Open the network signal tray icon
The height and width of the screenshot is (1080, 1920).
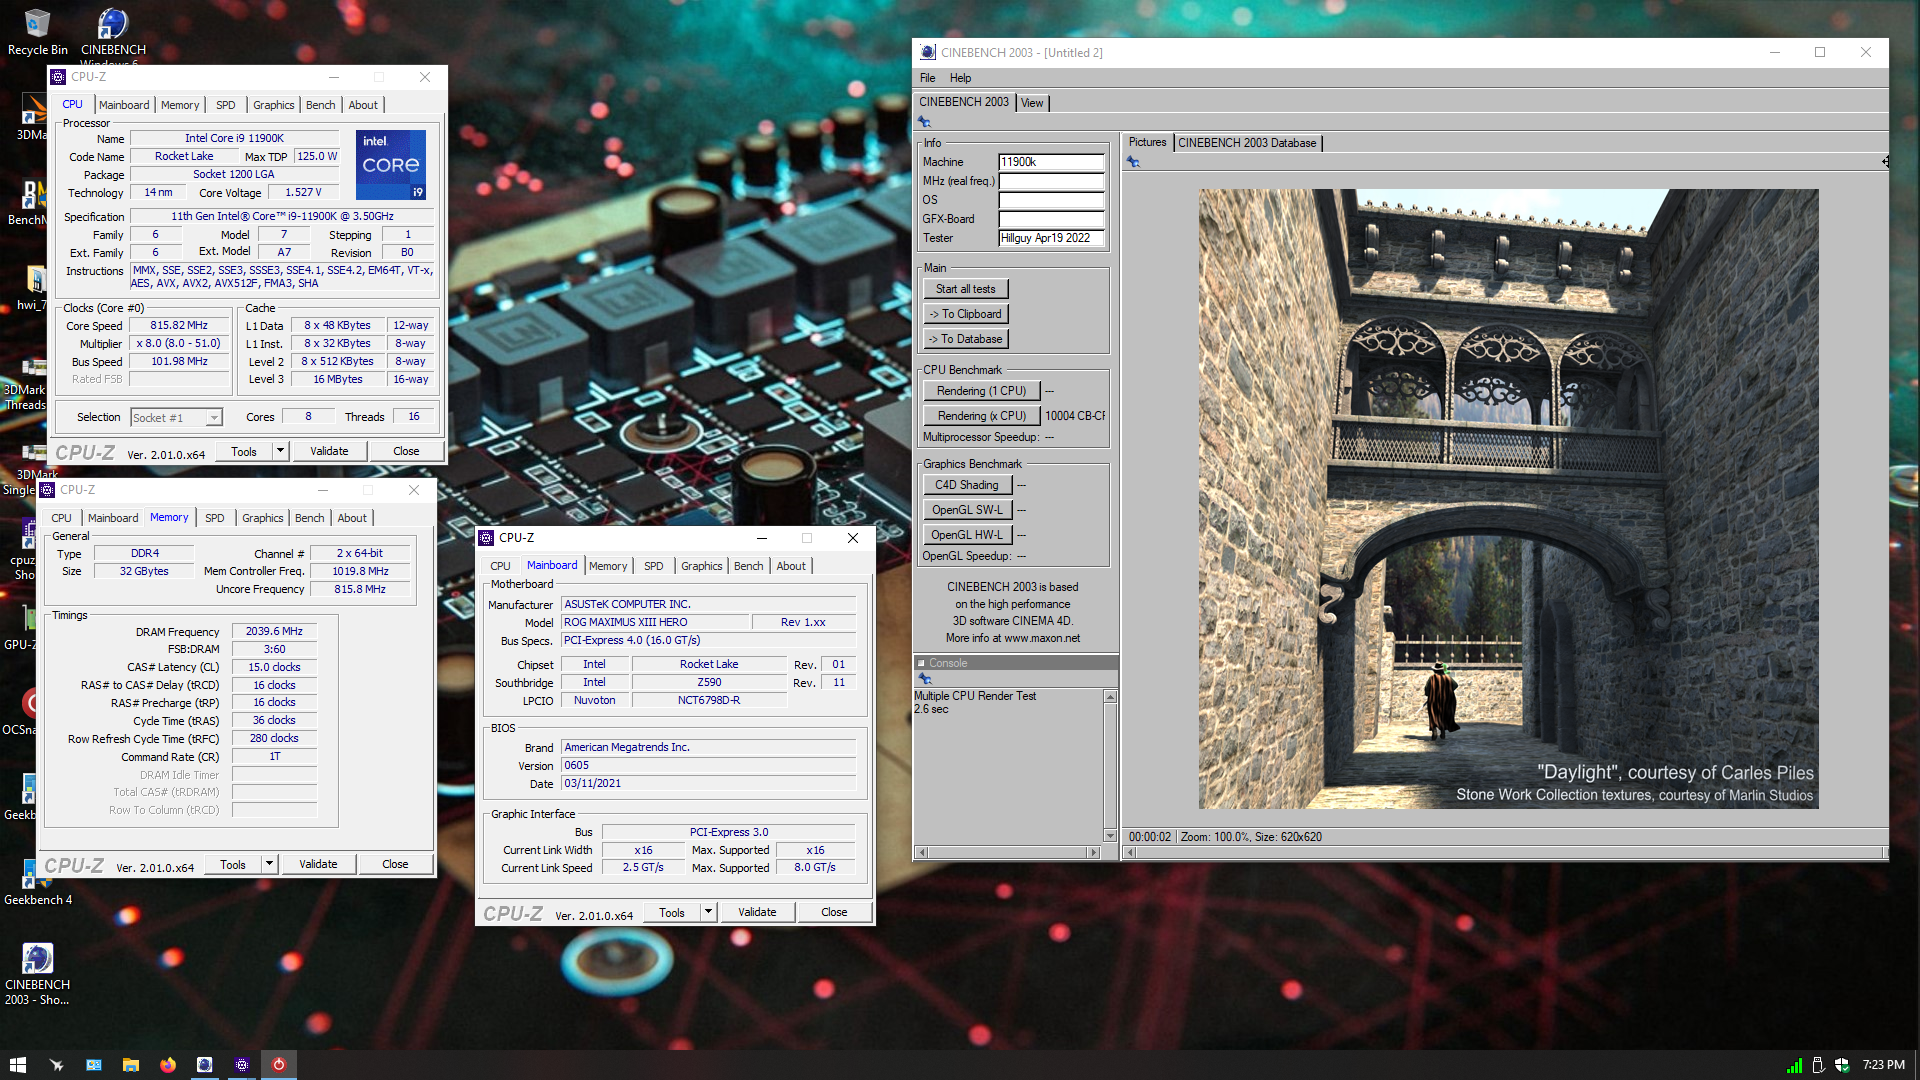(x=1794, y=1065)
